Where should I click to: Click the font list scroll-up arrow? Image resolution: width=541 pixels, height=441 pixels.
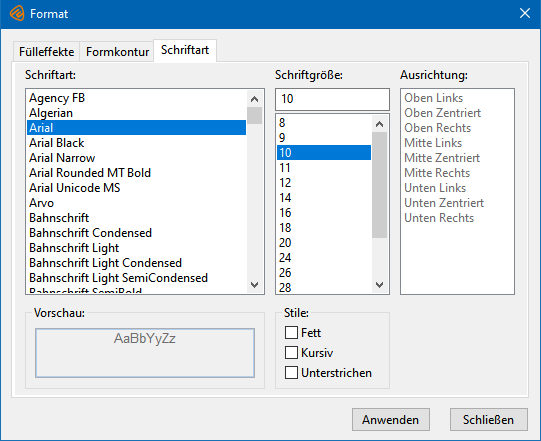[255, 99]
